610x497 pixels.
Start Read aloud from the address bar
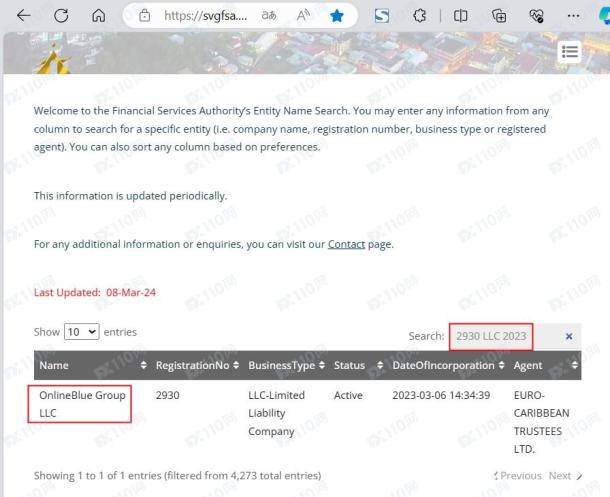tap(303, 16)
